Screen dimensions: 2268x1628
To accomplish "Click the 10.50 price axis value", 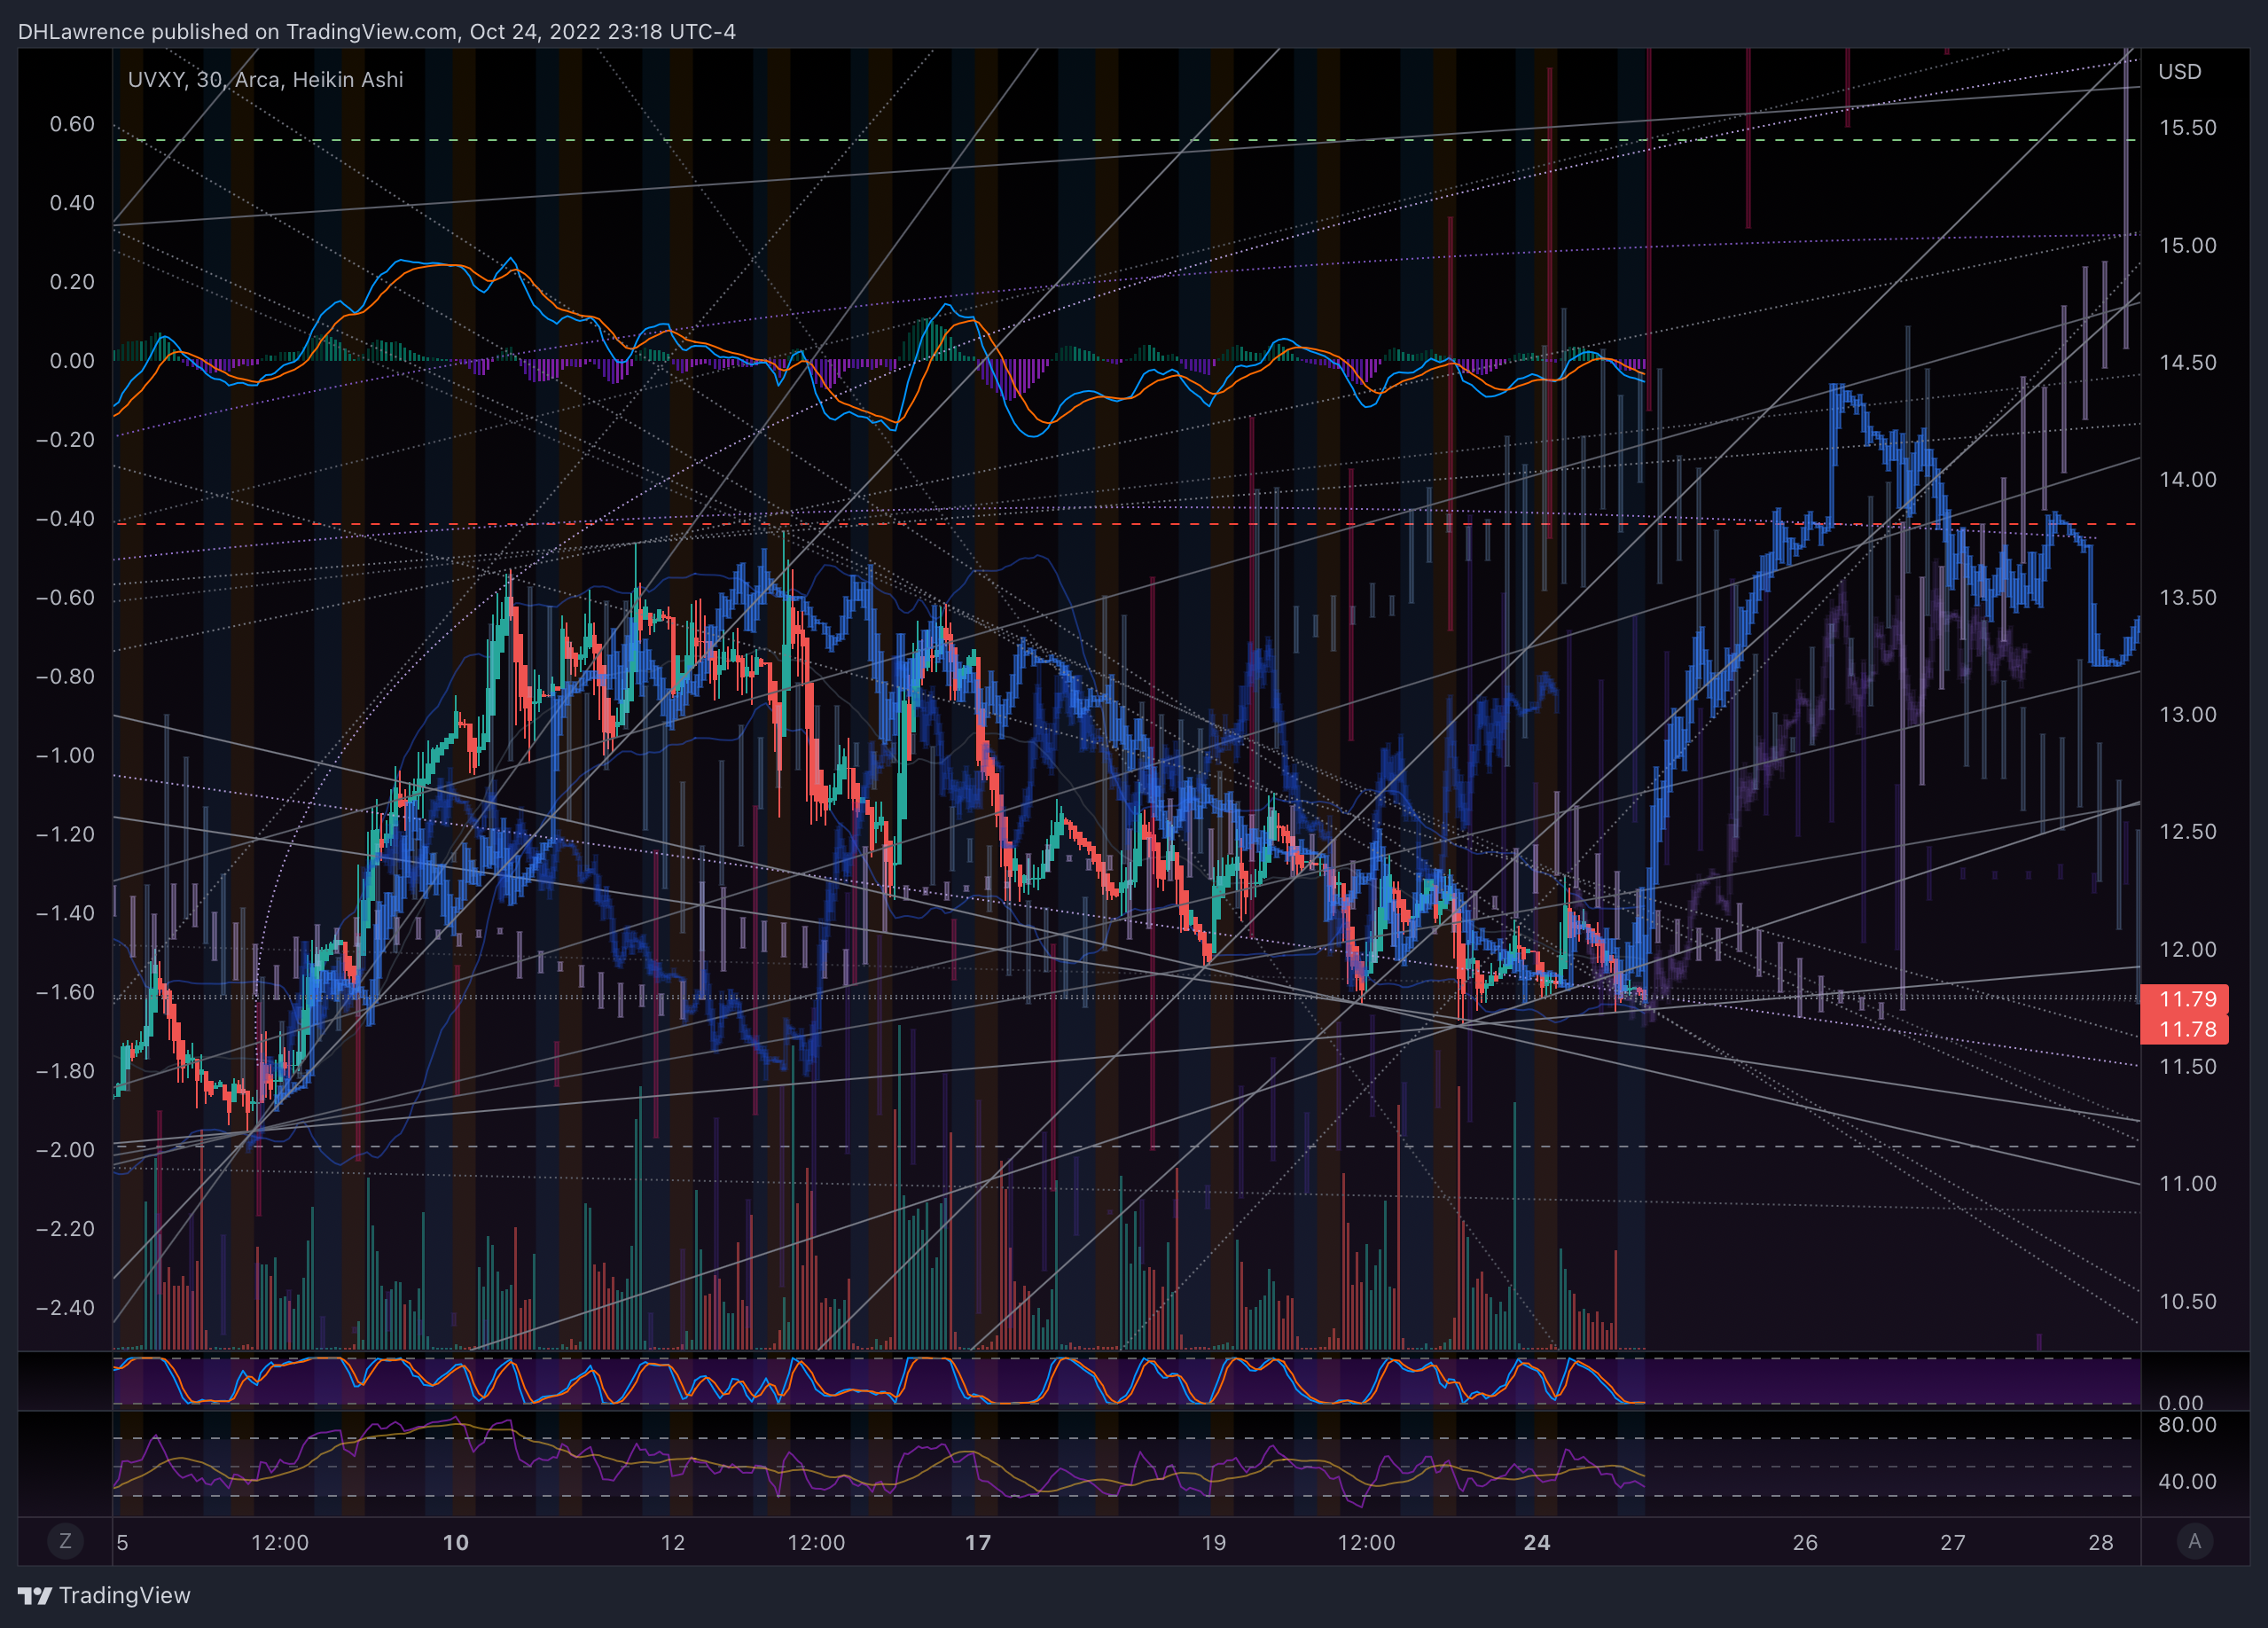I will [x=2187, y=1301].
